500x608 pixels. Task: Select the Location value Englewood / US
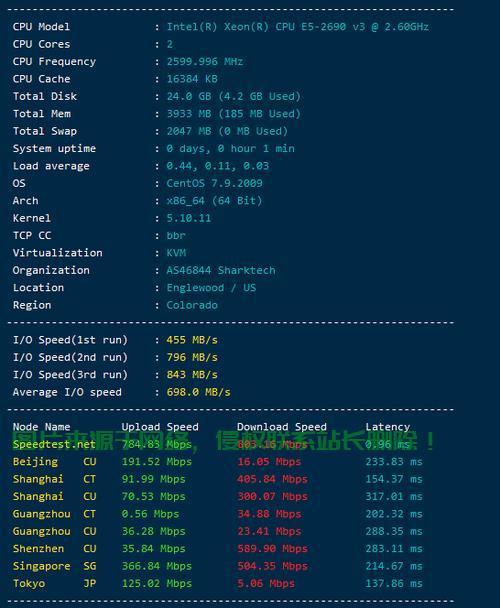(x=211, y=288)
